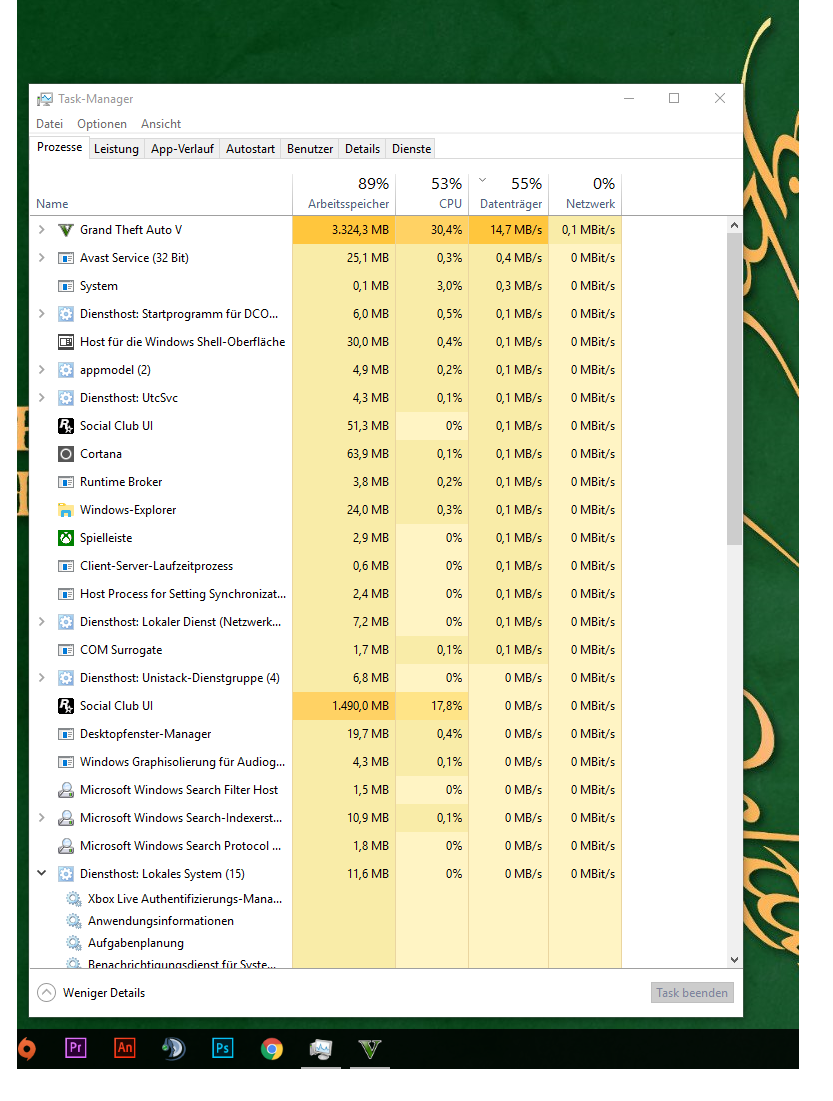833x1101 pixels.
Task: Click the 14,7 MB/s disk cell
Action: coord(509,230)
